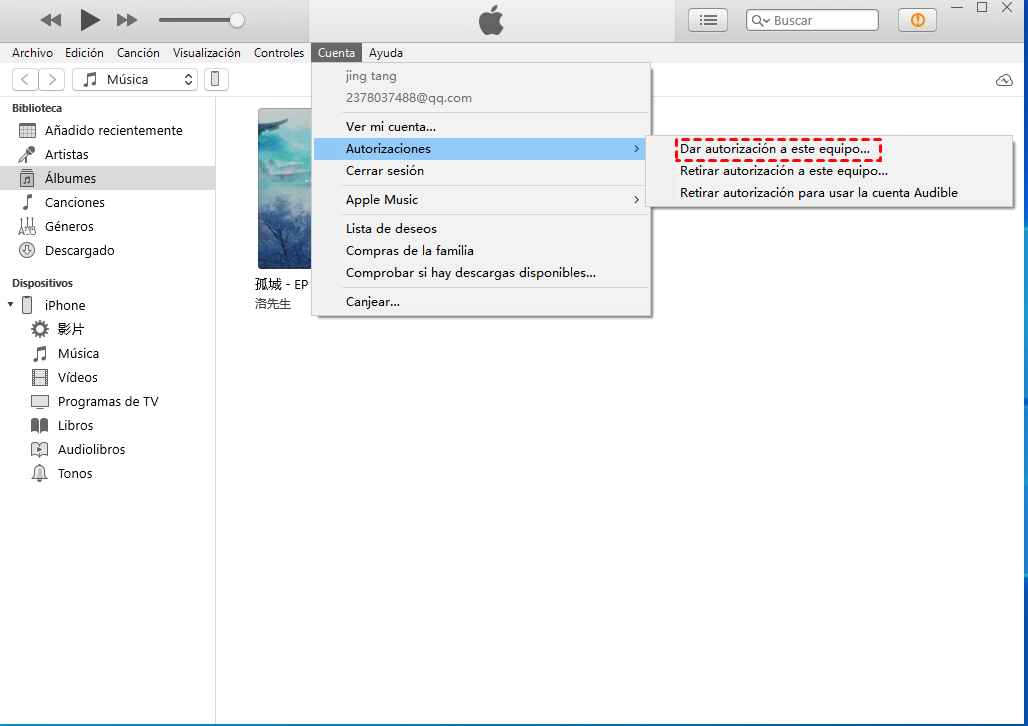1028x726 pixels.
Task: Open the list view icon button
Action: pos(708,20)
